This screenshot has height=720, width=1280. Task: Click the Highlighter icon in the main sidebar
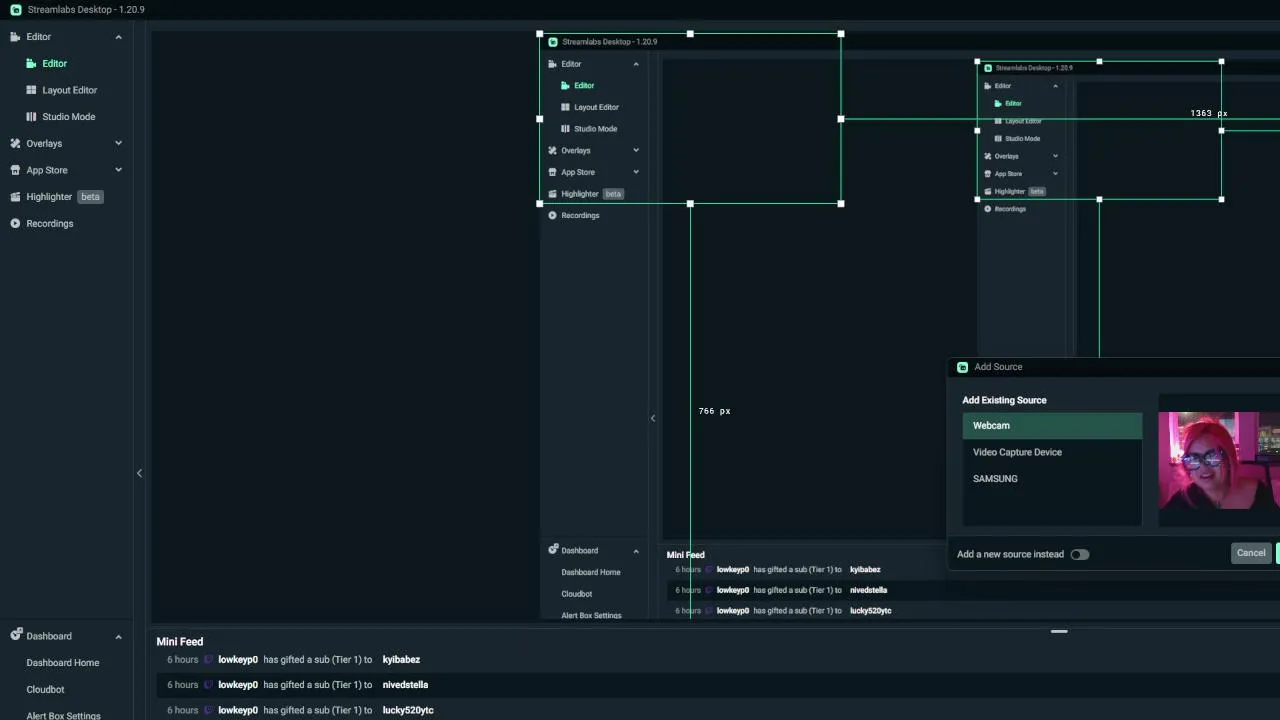[x=15, y=197]
